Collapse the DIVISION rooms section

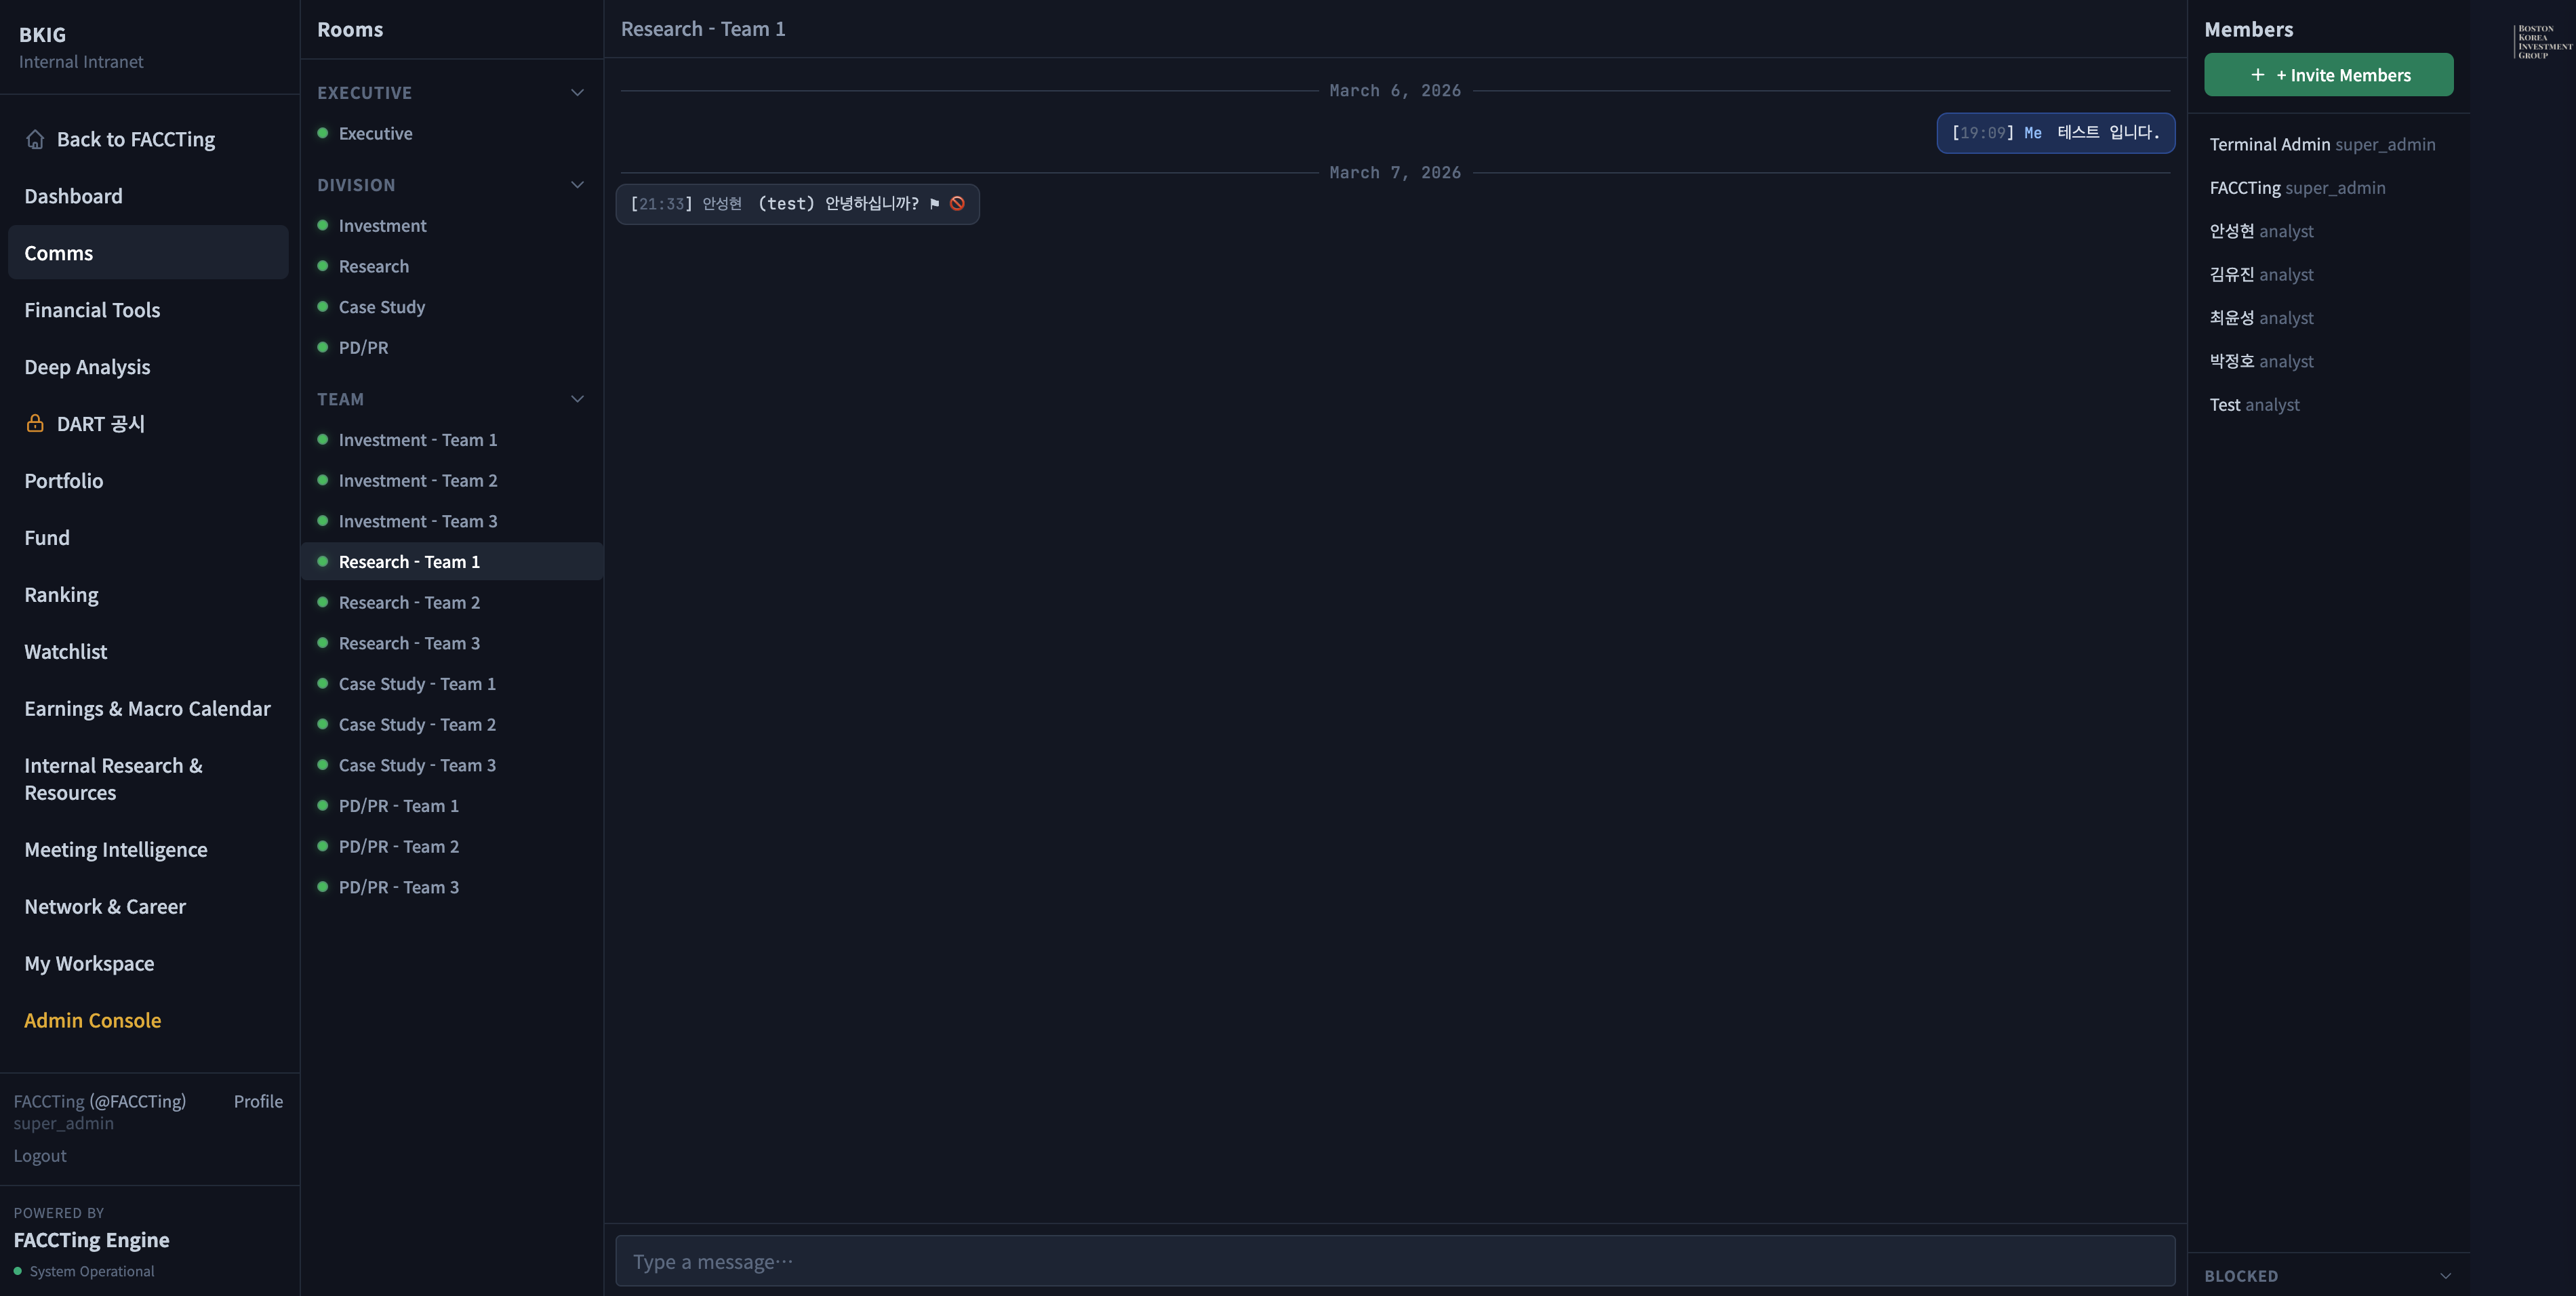[577, 185]
